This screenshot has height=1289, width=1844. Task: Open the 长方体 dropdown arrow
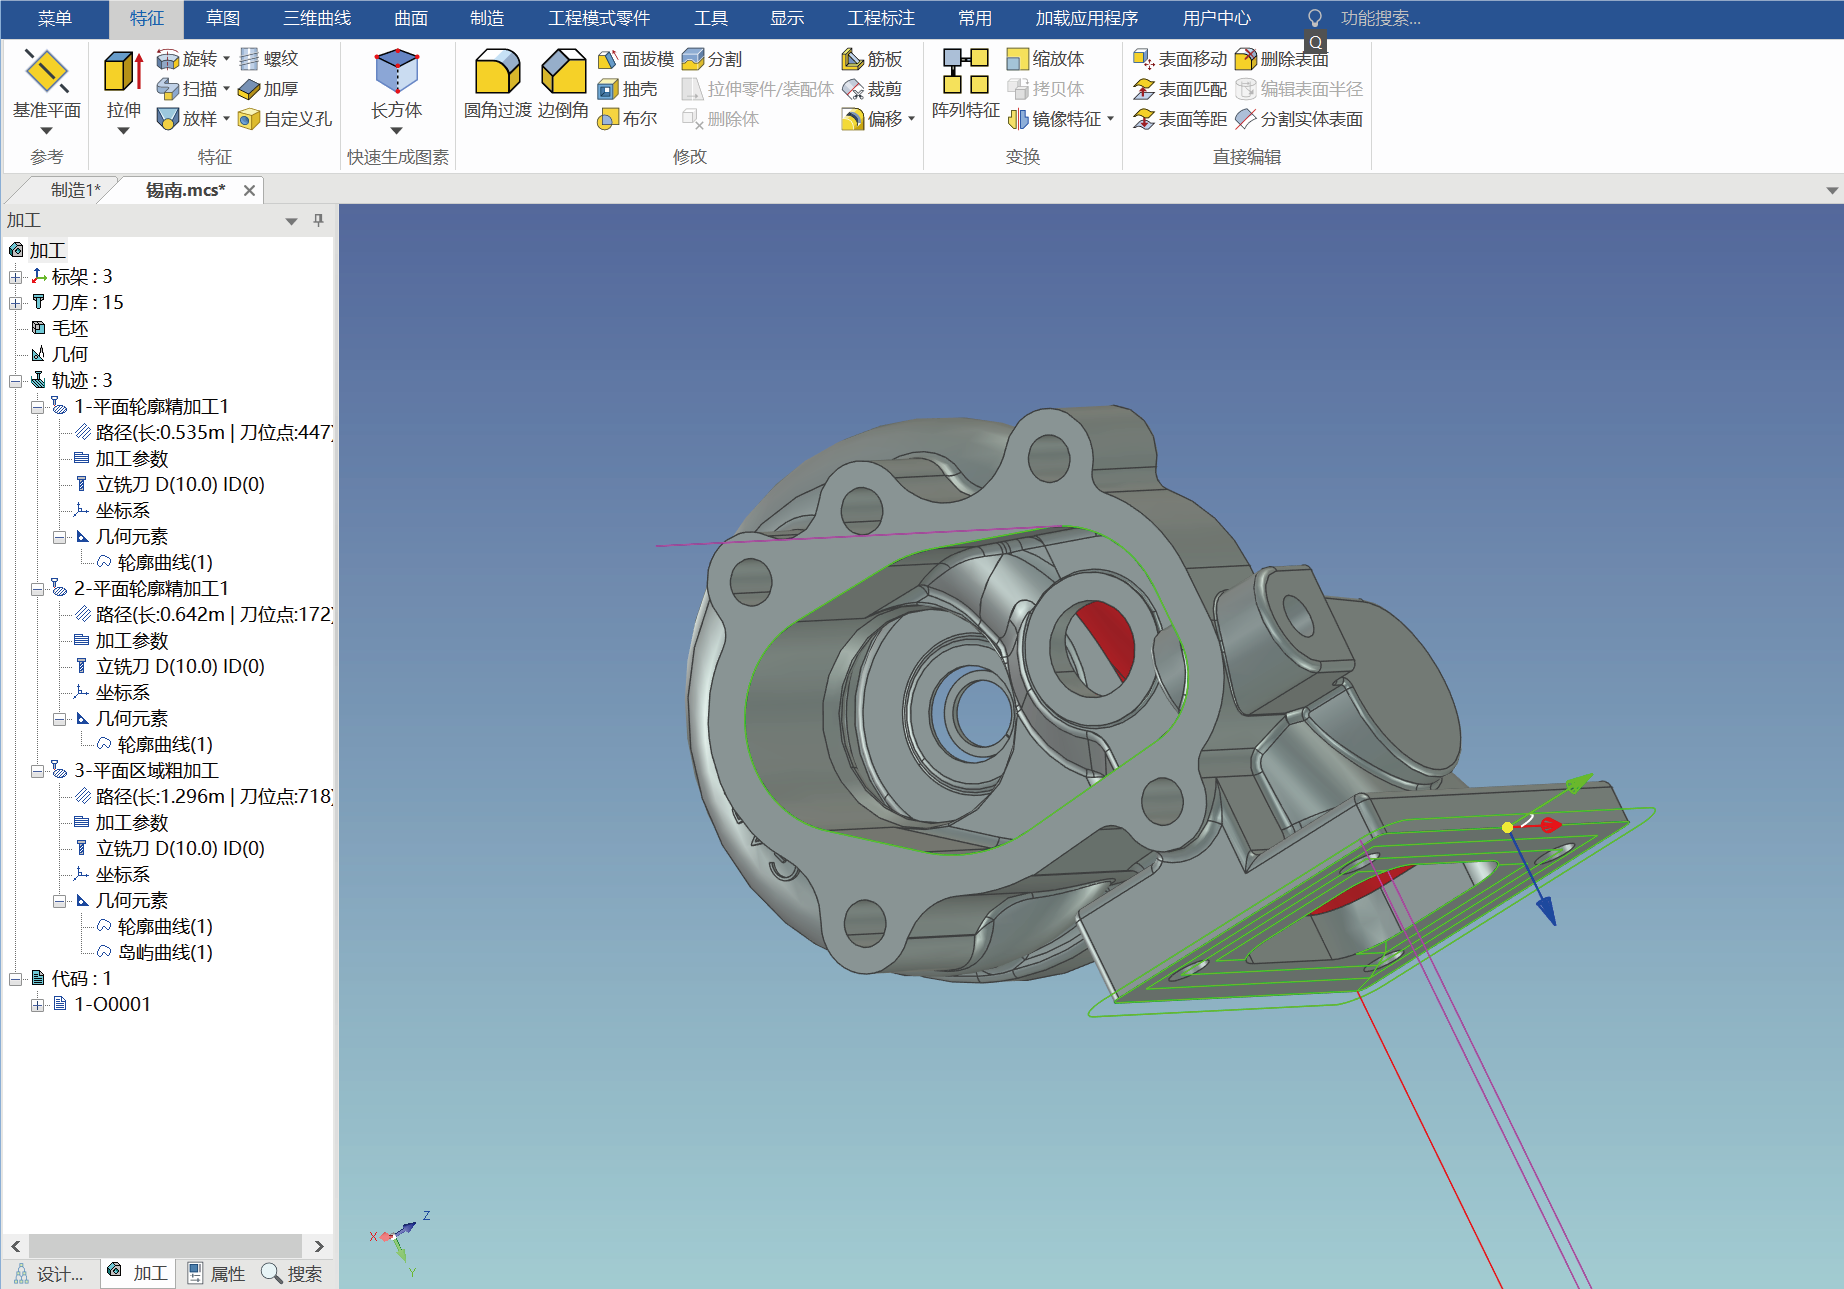point(396,131)
